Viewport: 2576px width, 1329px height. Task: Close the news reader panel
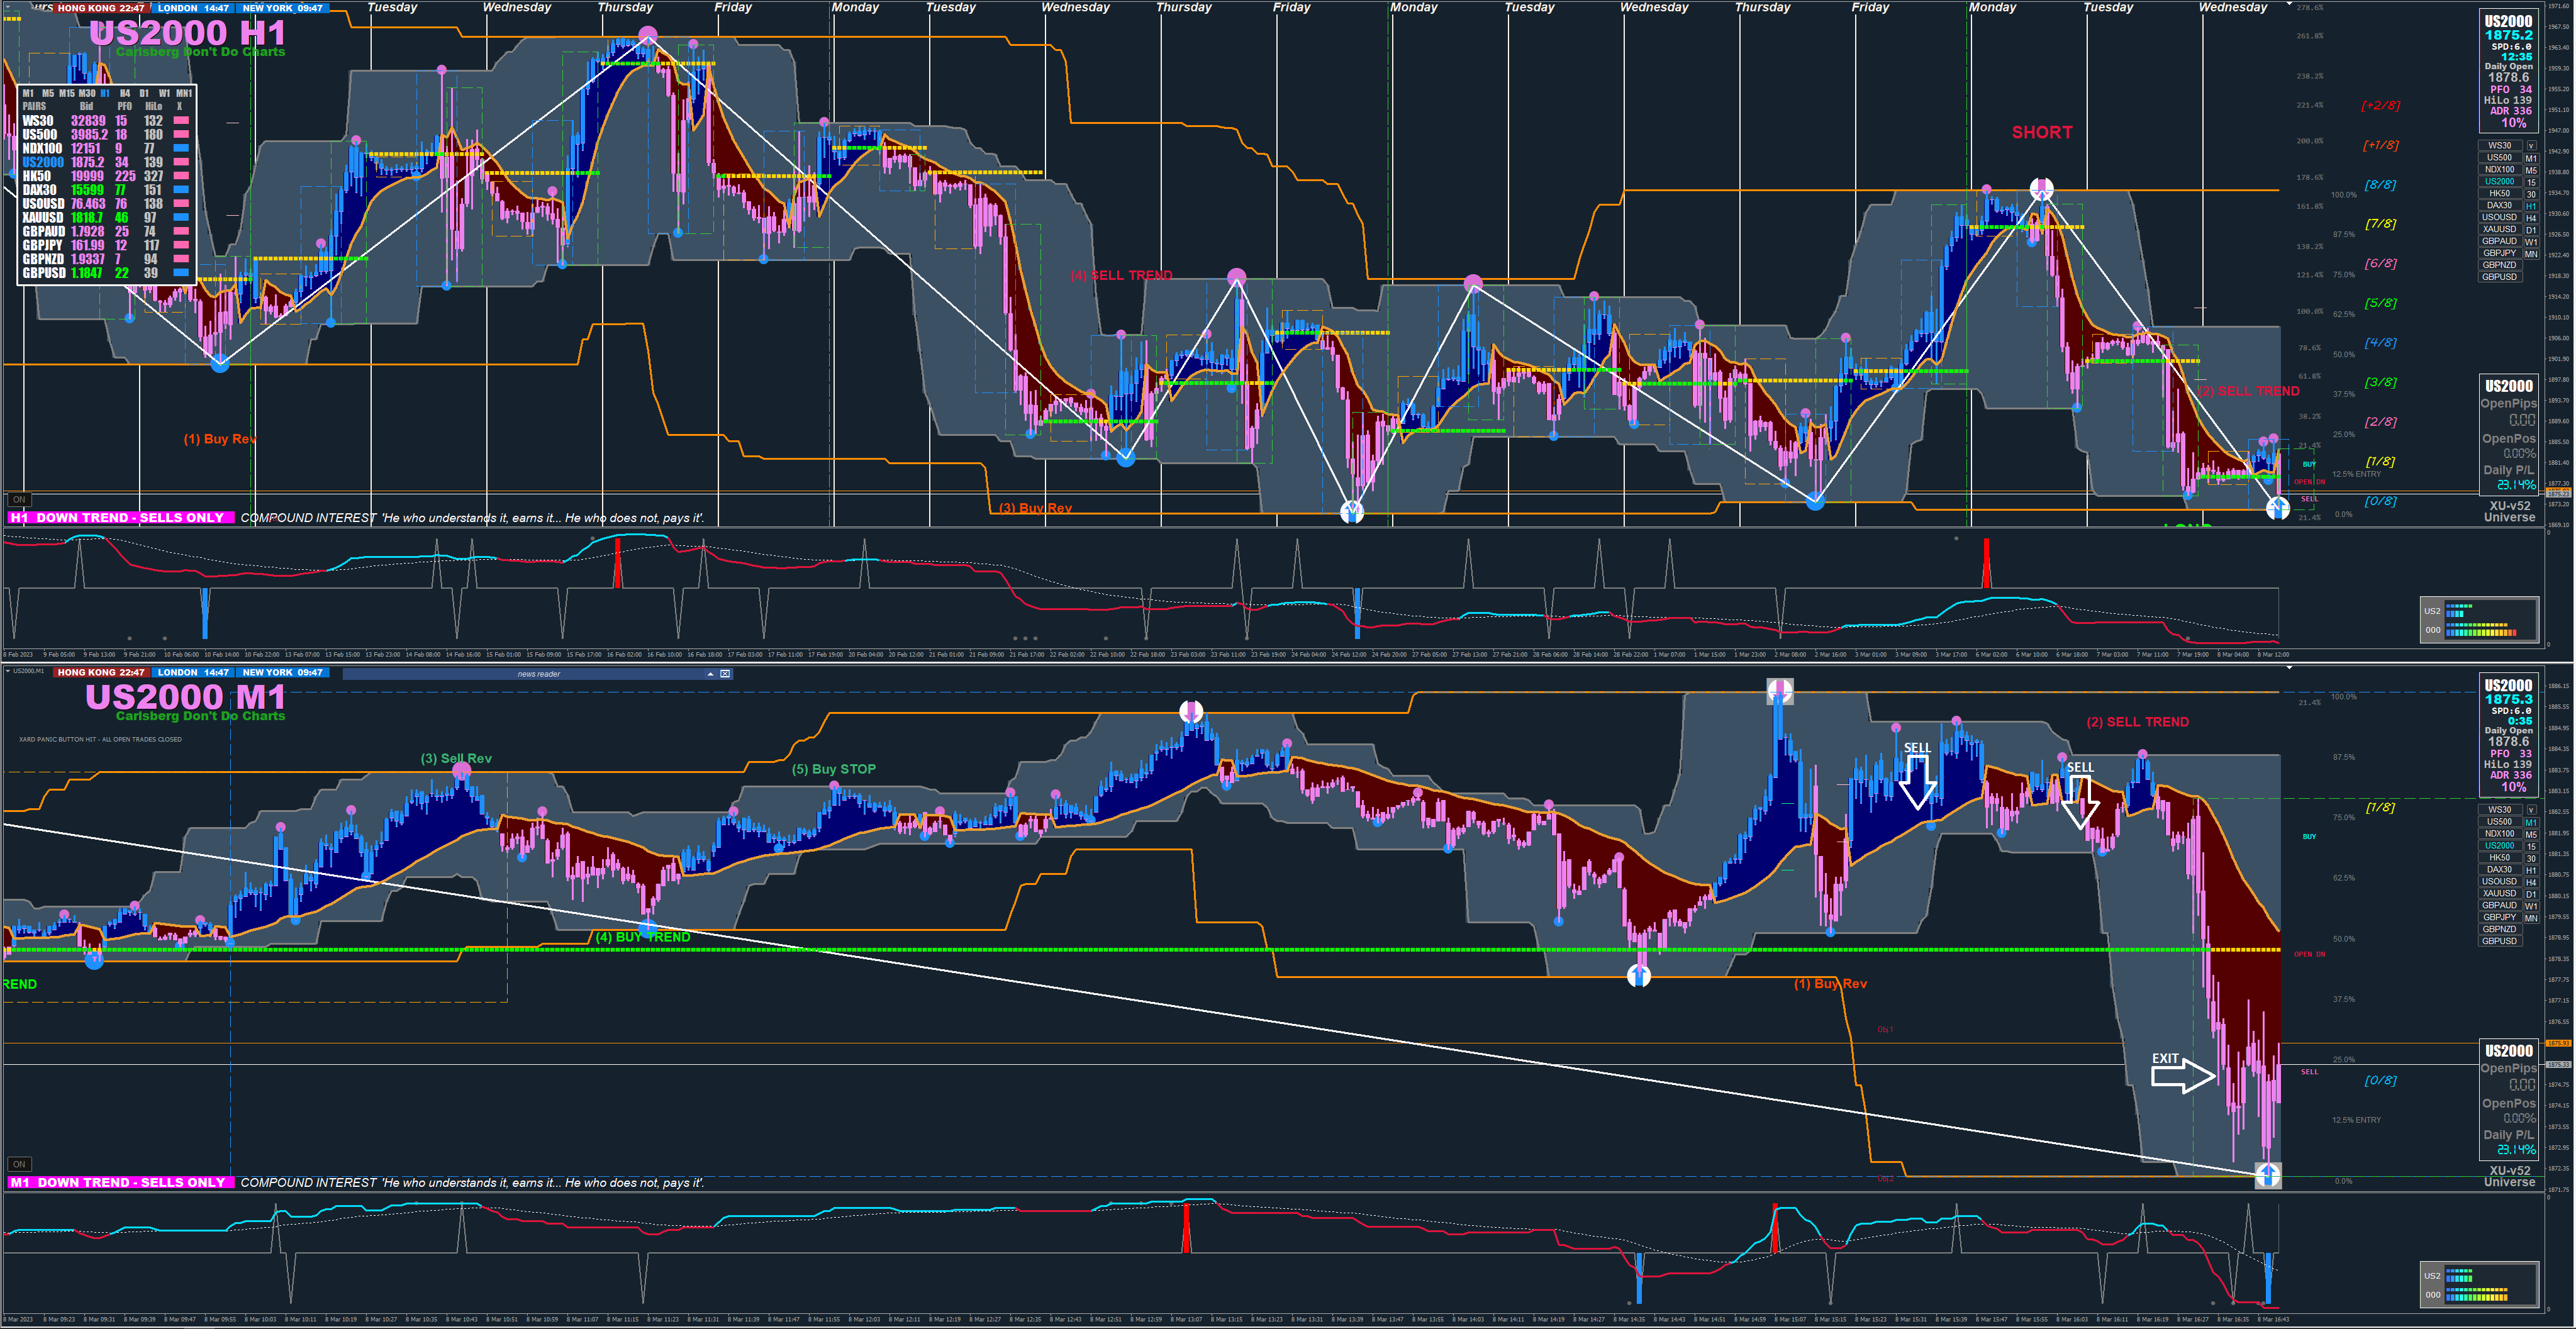(x=725, y=674)
